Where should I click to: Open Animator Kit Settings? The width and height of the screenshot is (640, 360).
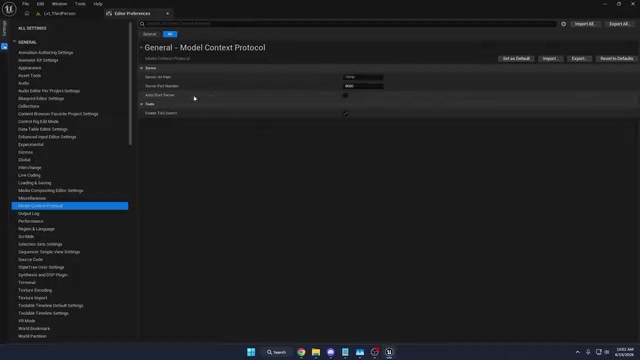(x=38, y=60)
